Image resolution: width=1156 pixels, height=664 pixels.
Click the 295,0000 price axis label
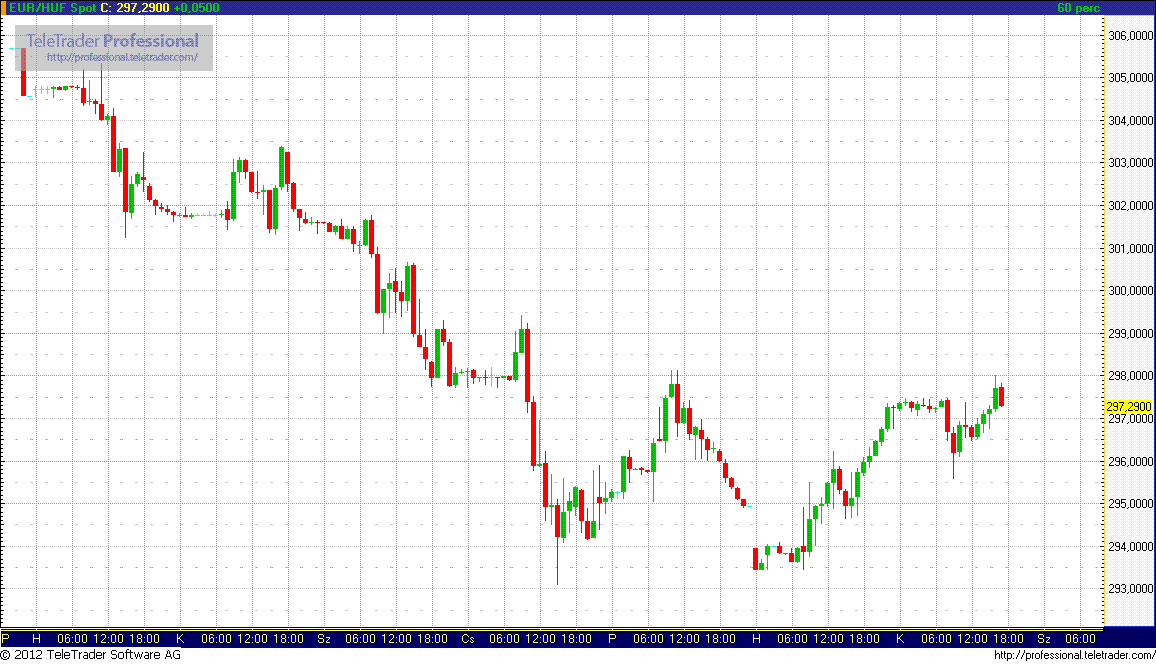[1131, 503]
